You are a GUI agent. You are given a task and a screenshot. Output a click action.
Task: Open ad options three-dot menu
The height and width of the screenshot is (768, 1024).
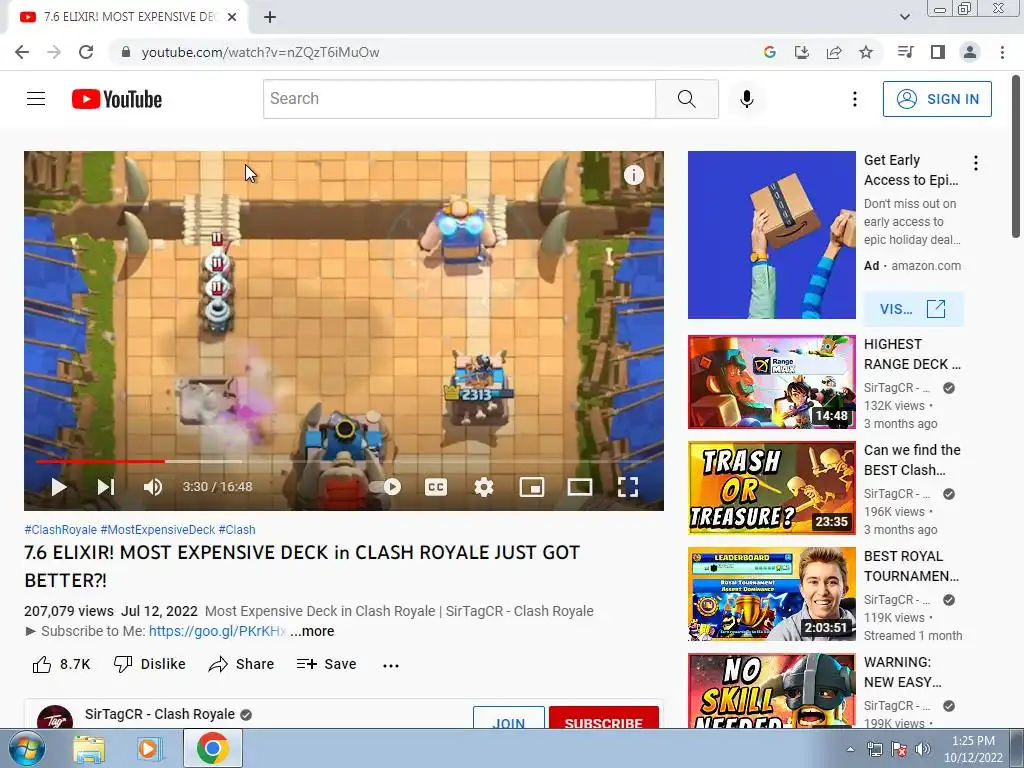click(x=976, y=163)
